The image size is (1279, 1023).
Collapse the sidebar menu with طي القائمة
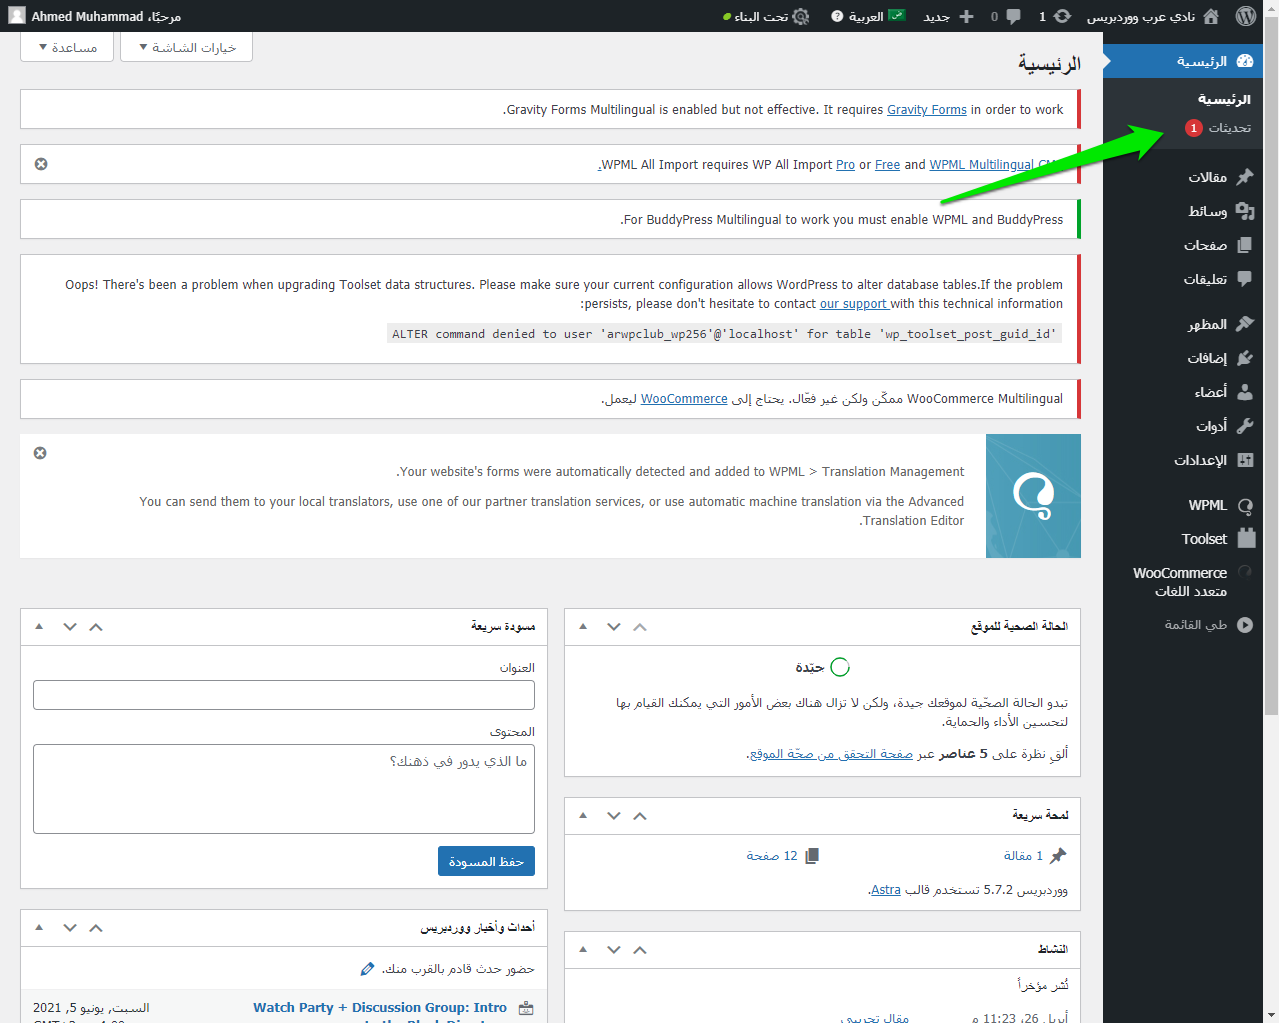click(1245, 625)
